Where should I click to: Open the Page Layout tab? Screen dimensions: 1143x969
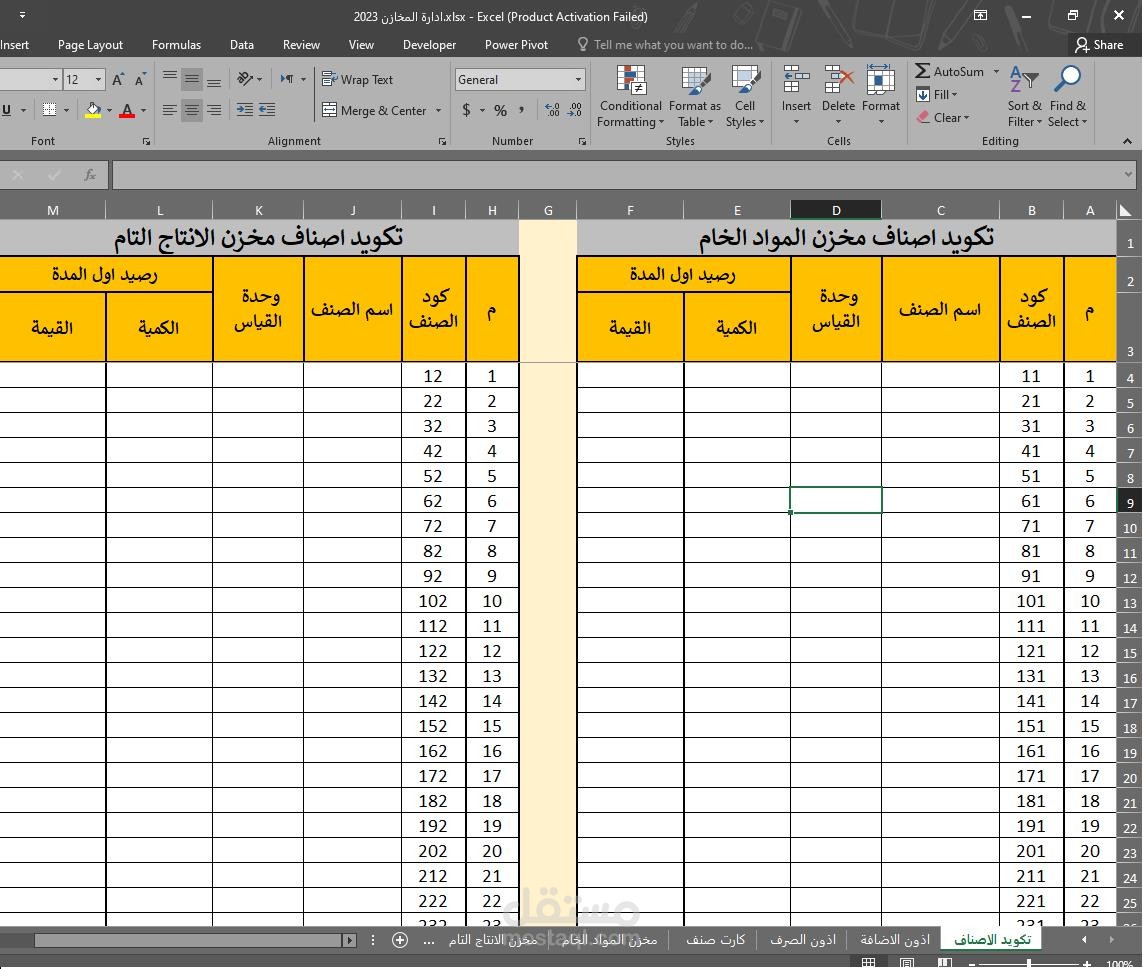pos(90,45)
